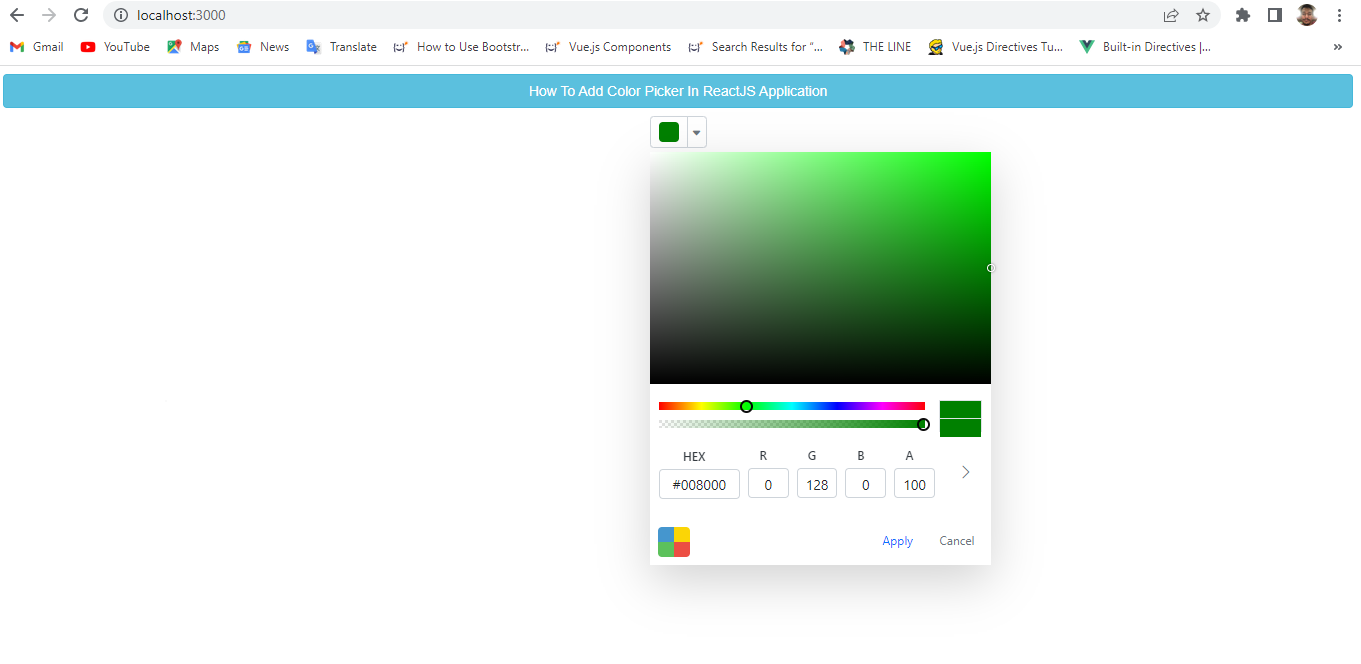
Task: Edit the R value field
Action: click(768, 484)
